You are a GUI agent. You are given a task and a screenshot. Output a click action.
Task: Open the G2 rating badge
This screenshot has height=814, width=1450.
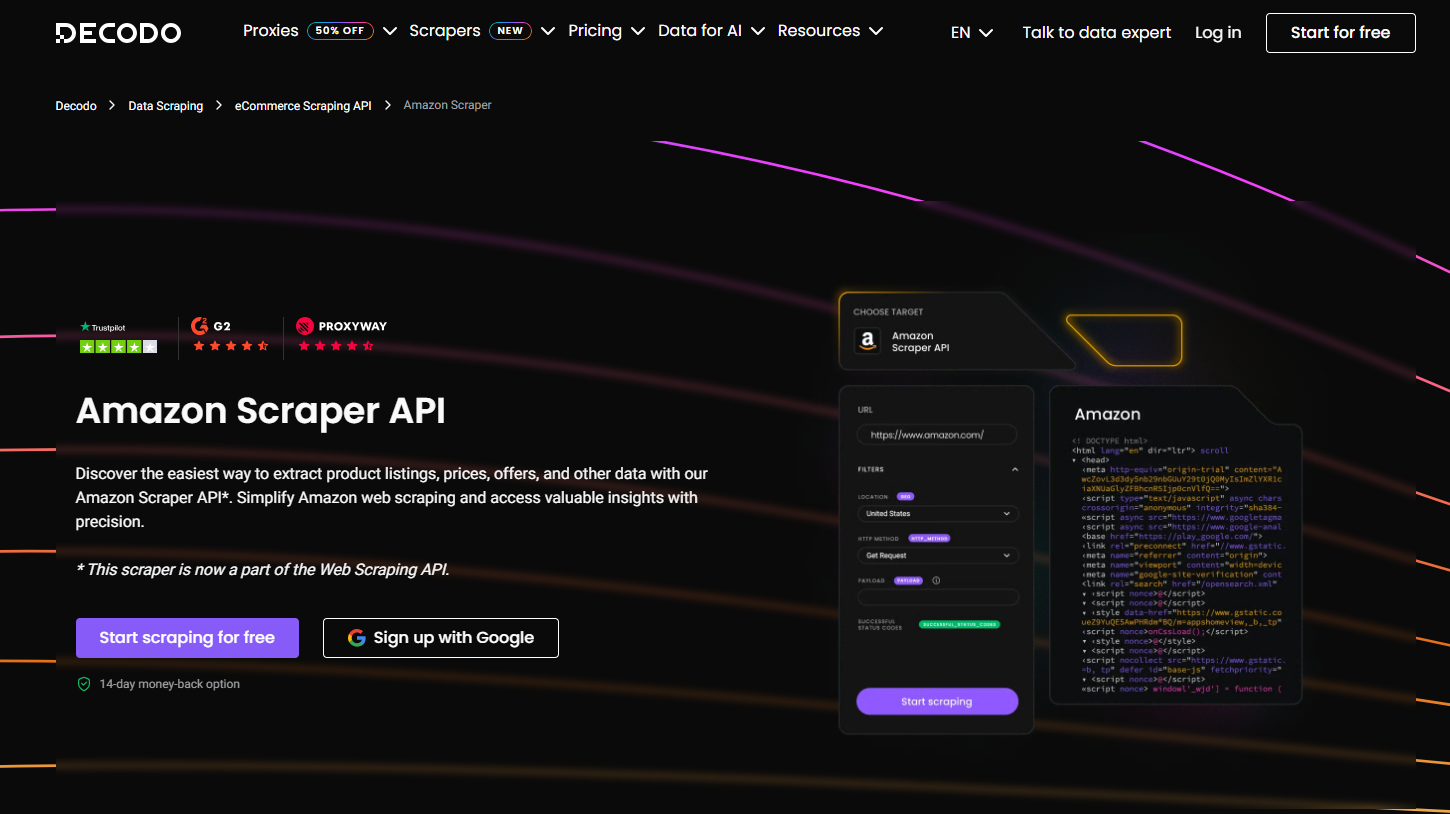point(230,336)
